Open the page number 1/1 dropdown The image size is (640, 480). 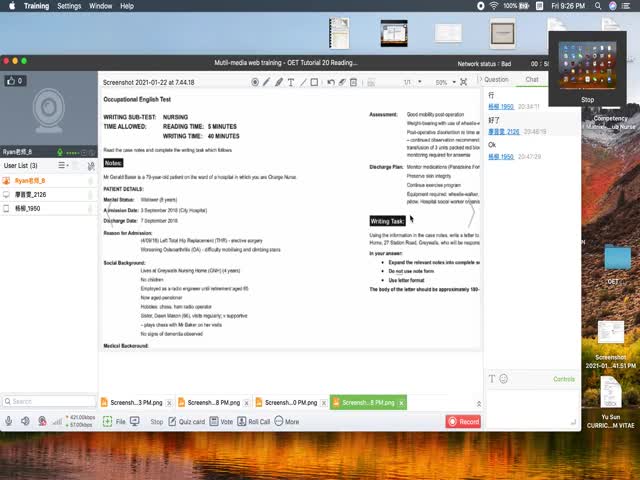412,81
